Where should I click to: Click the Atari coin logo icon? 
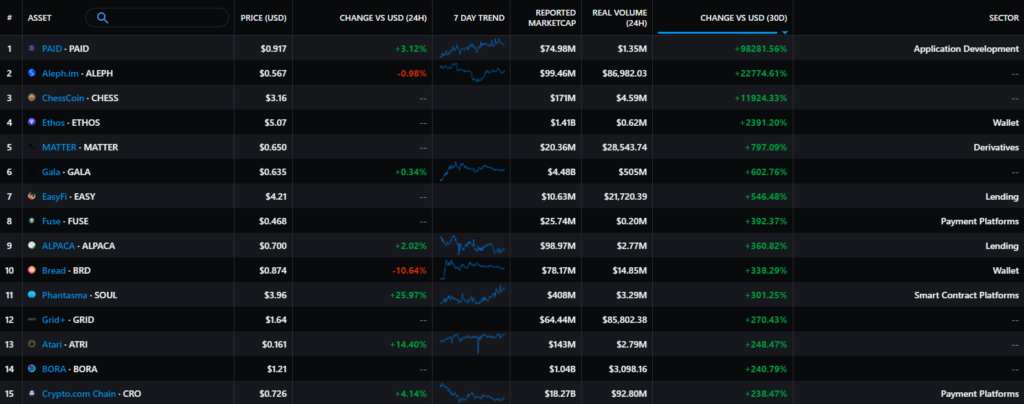point(32,344)
